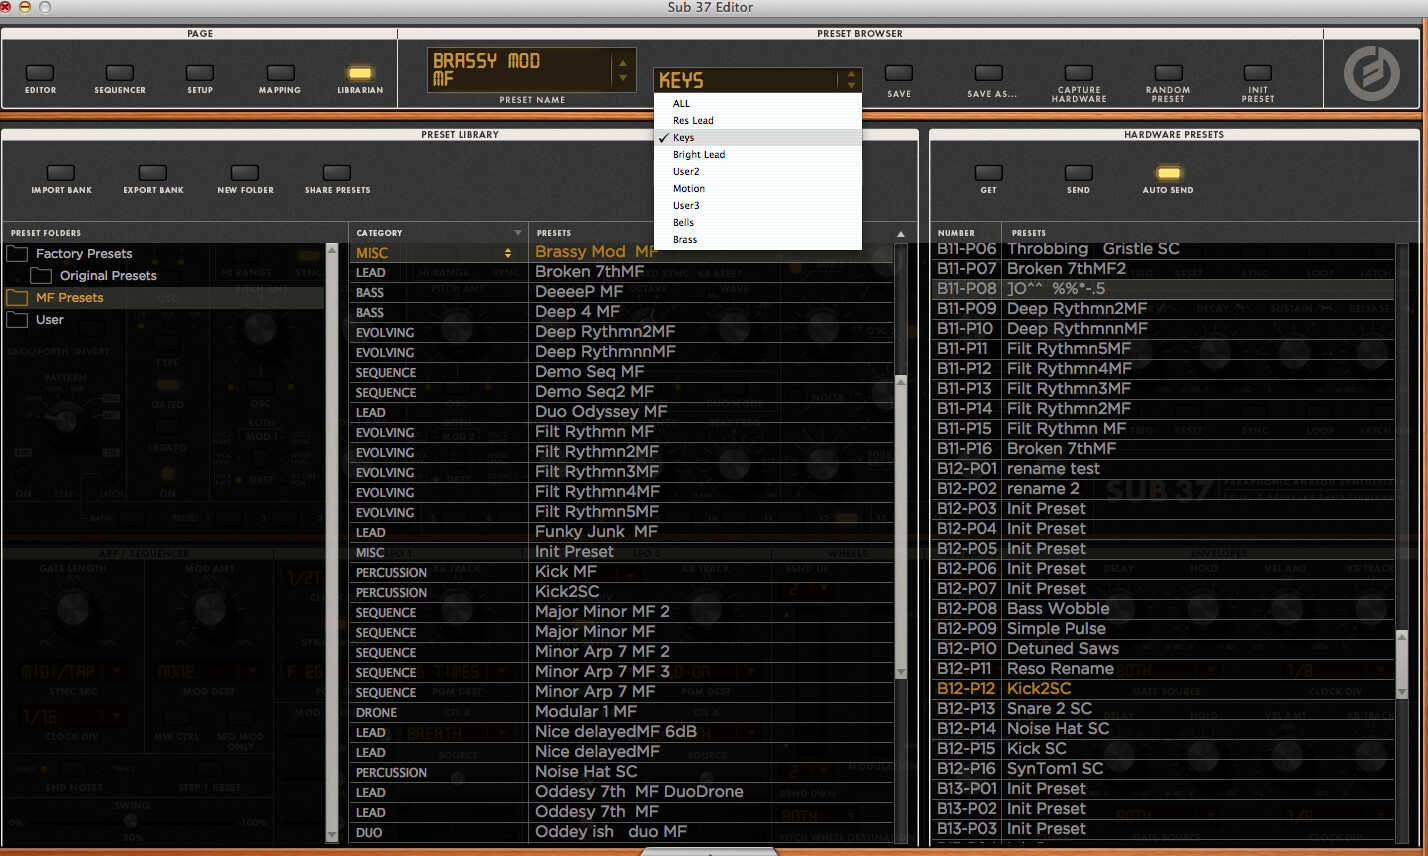This screenshot has width=1428, height=856.
Task: Open the KEYS category dropdown
Action: [757, 80]
